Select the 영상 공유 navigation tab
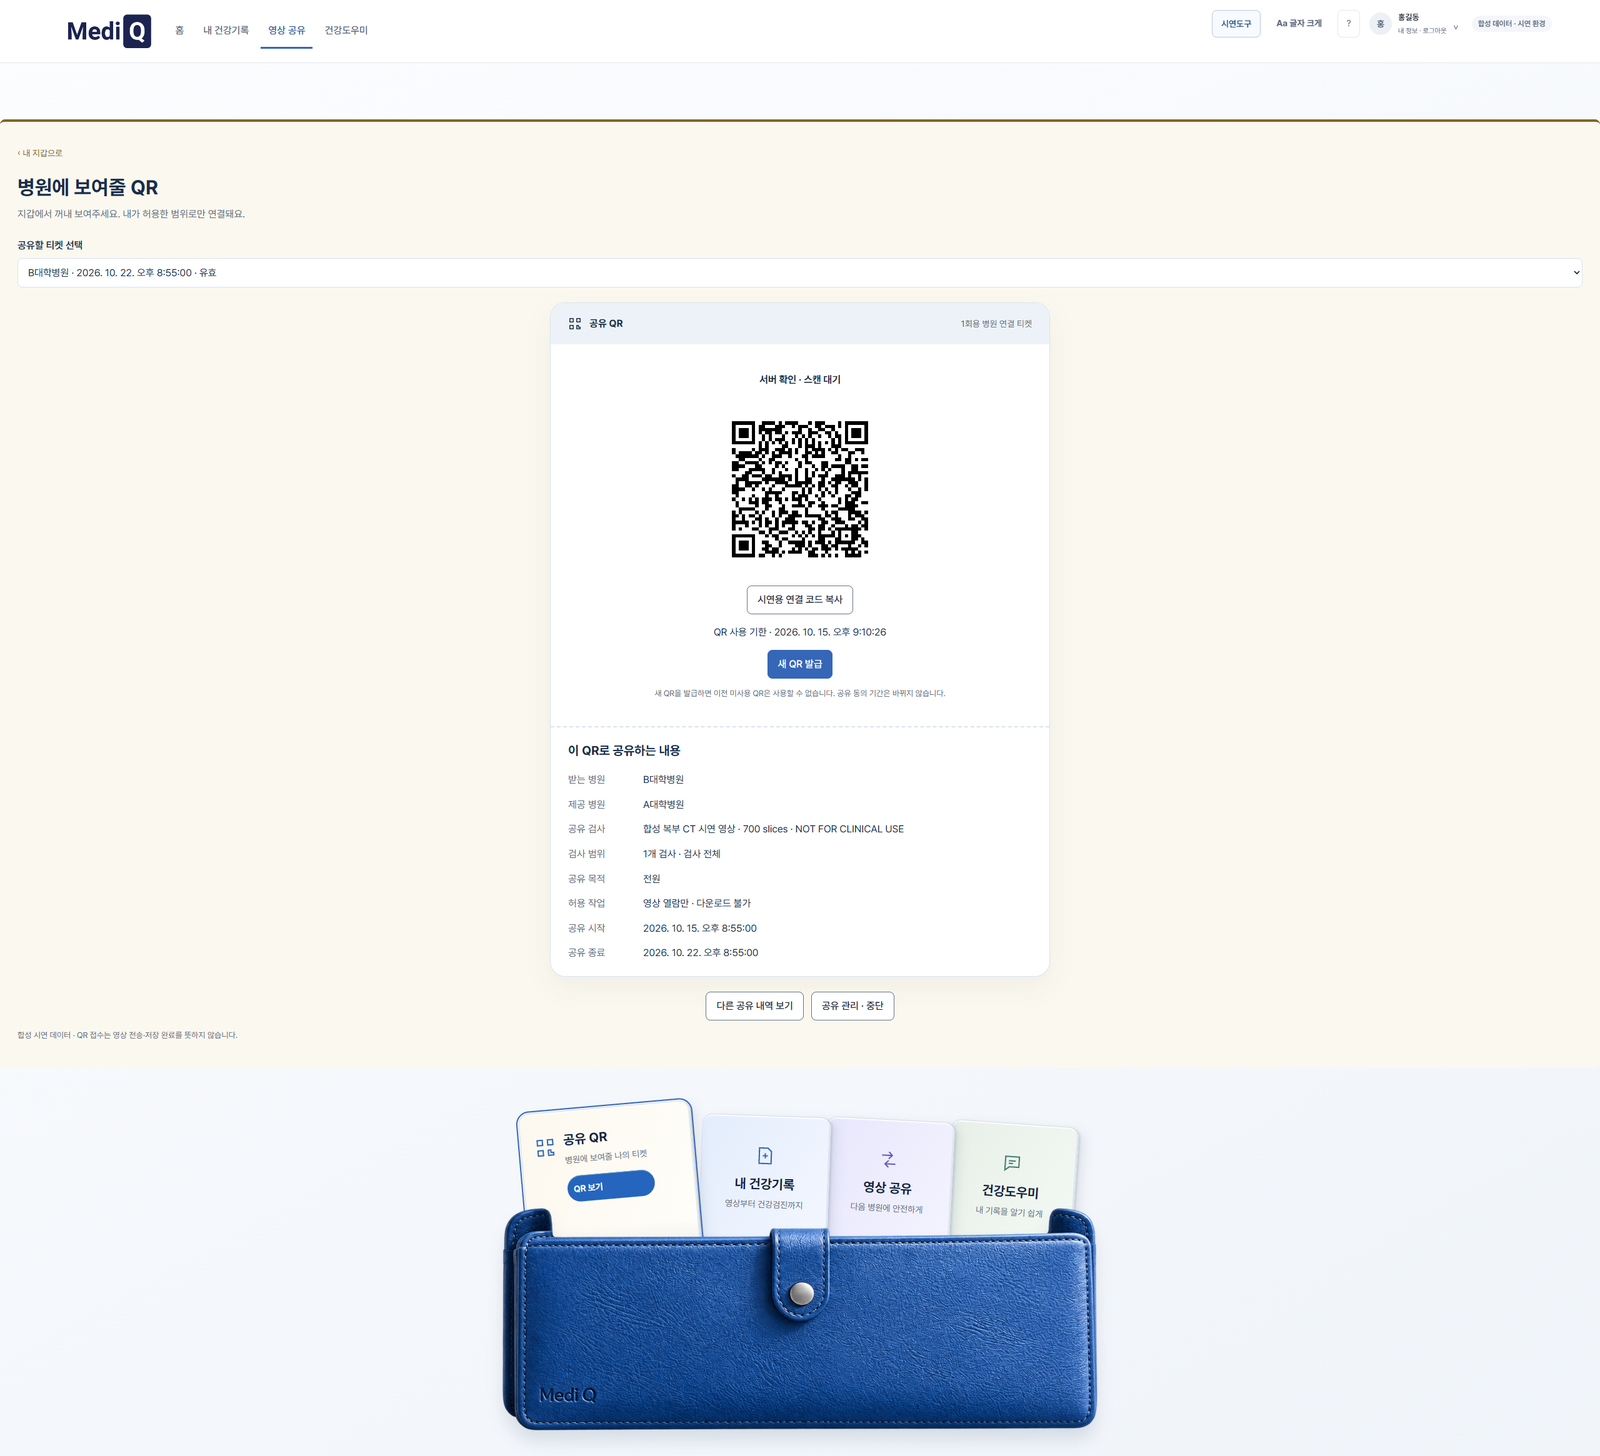Screen dimensions: 1600x1456 pos(286,31)
